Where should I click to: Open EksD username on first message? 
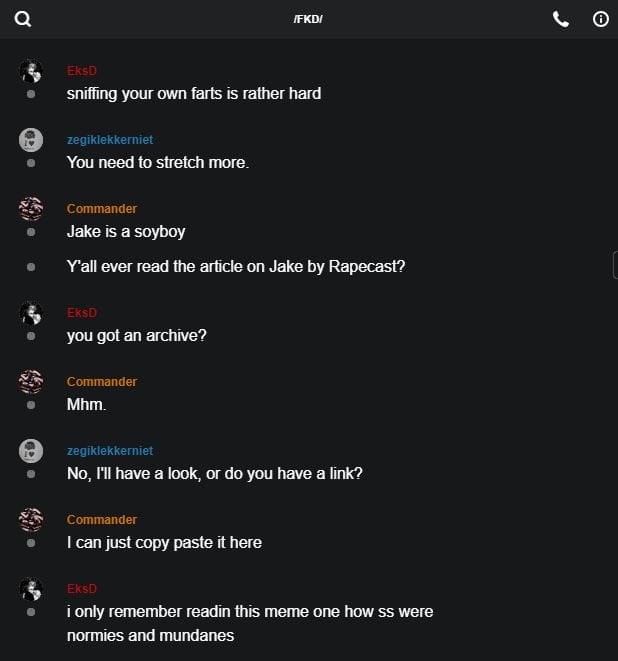tap(82, 71)
